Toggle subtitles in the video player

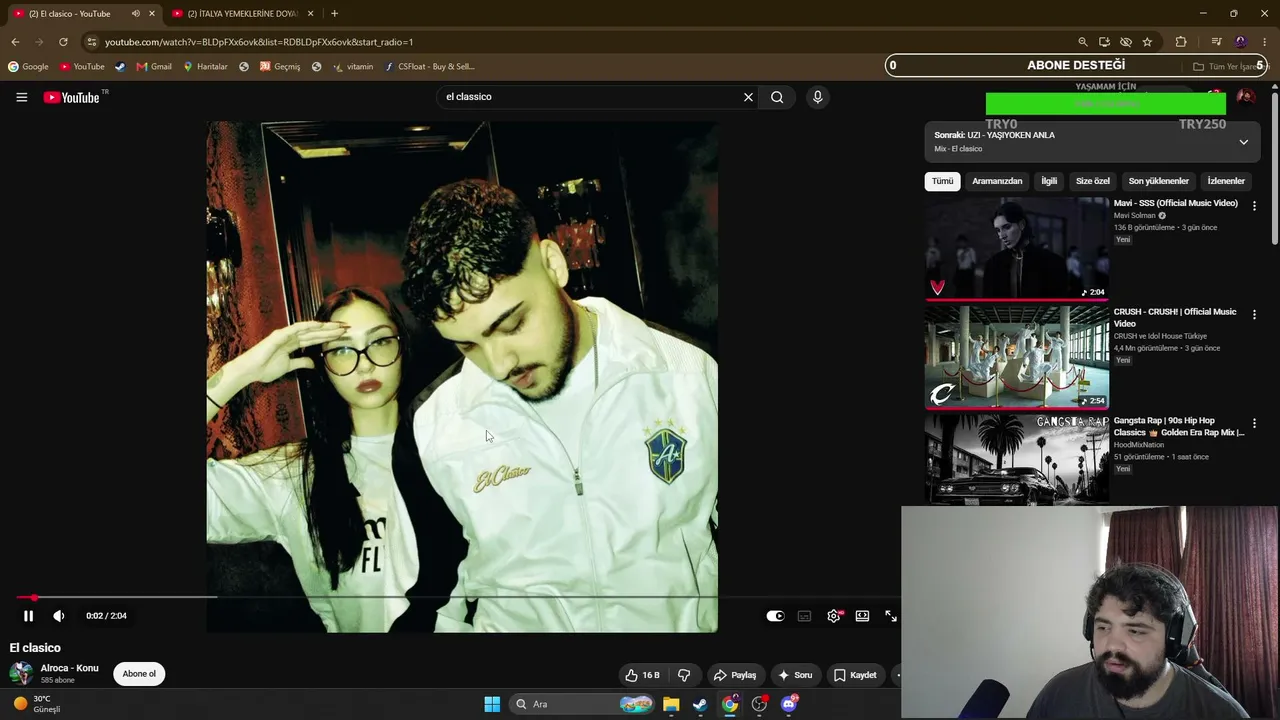(x=804, y=616)
